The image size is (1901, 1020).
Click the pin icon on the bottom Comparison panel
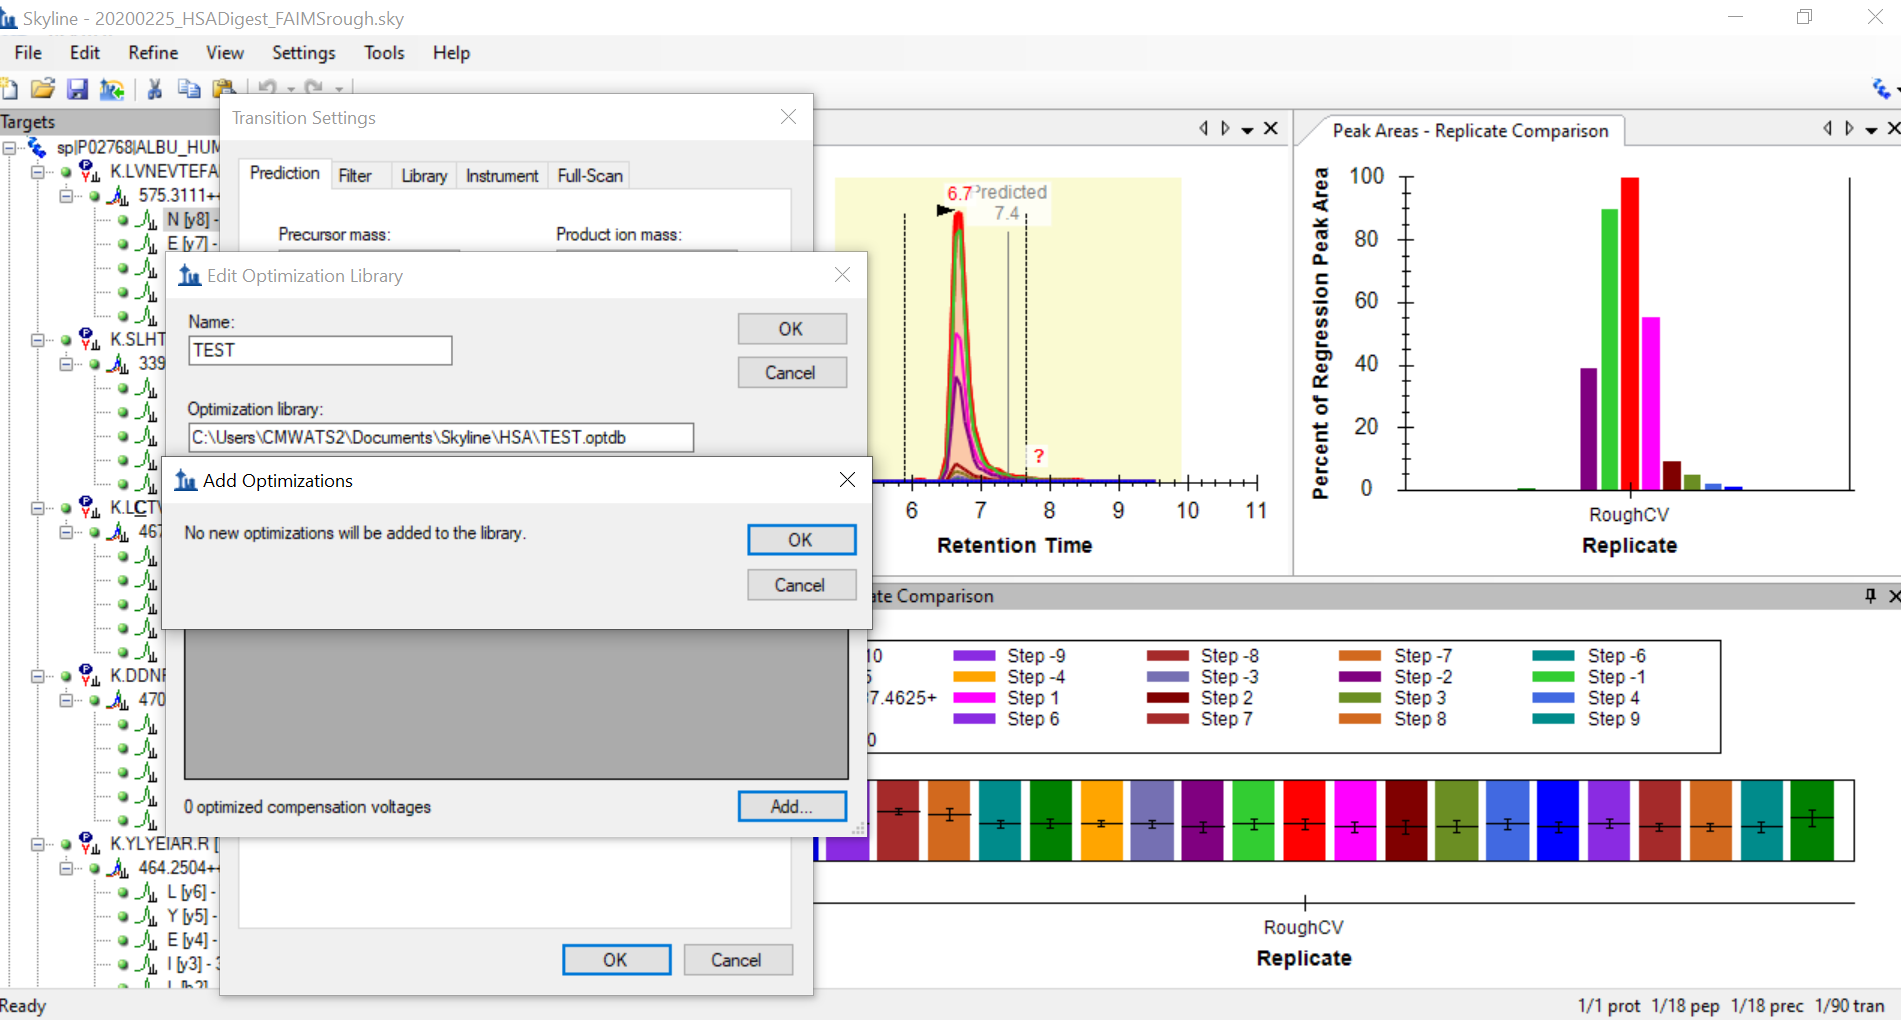pos(1870,596)
